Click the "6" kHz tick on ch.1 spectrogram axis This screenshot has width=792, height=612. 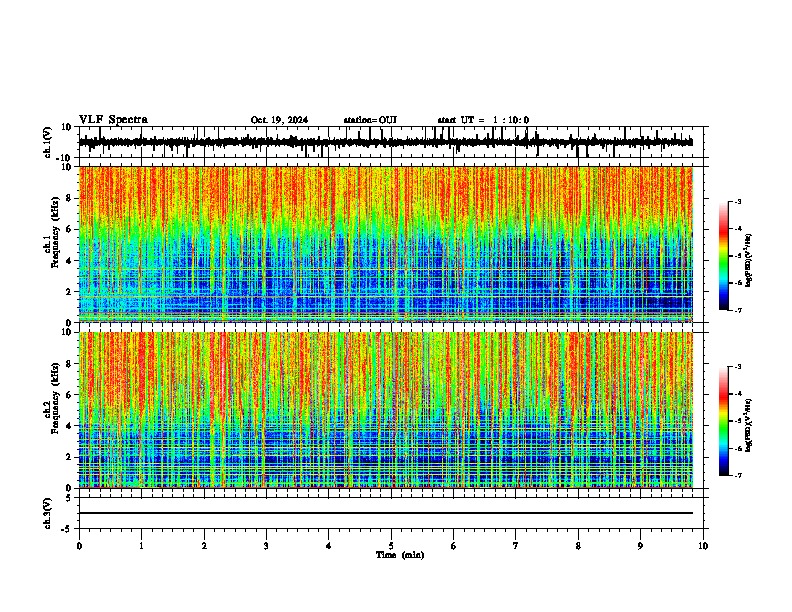pyautogui.click(x=69, y=230)
